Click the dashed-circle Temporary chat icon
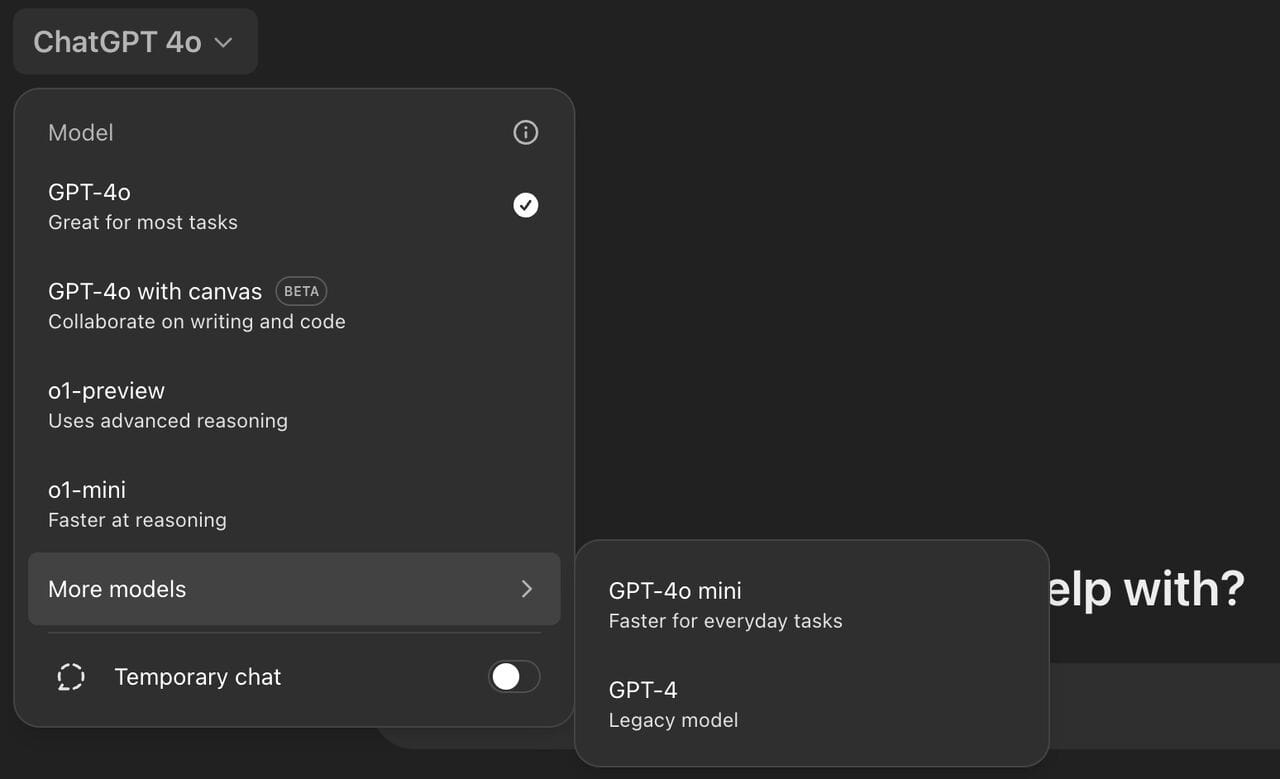1280x779 pixels. coord(71,677)
